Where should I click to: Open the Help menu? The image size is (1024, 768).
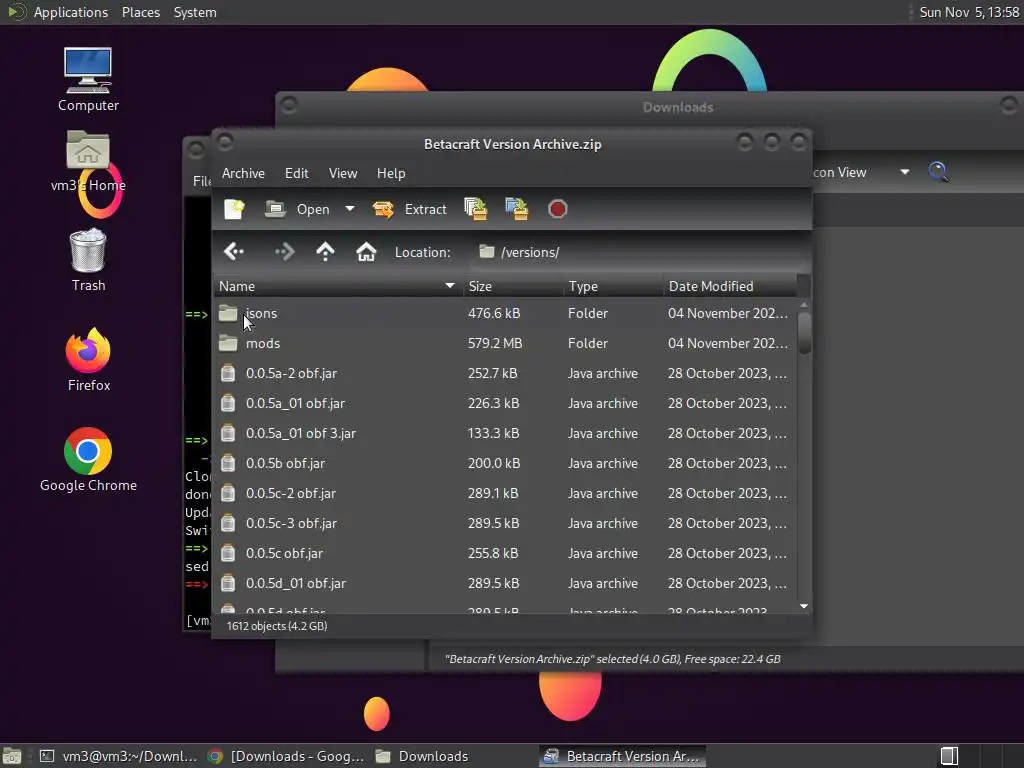[391, 173]
